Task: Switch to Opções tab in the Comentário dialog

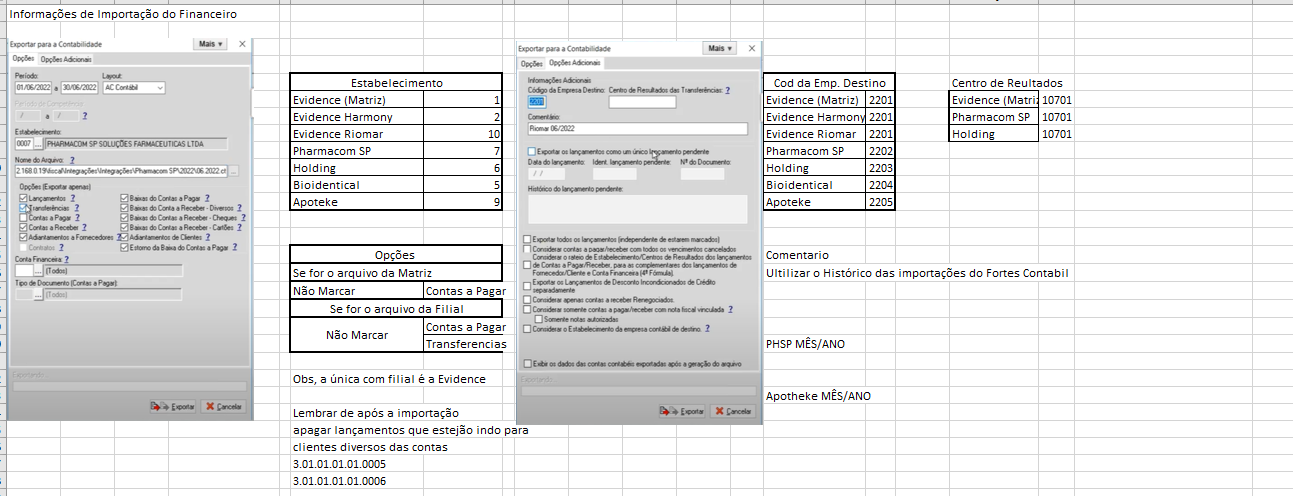Action: tap(531, 63)
